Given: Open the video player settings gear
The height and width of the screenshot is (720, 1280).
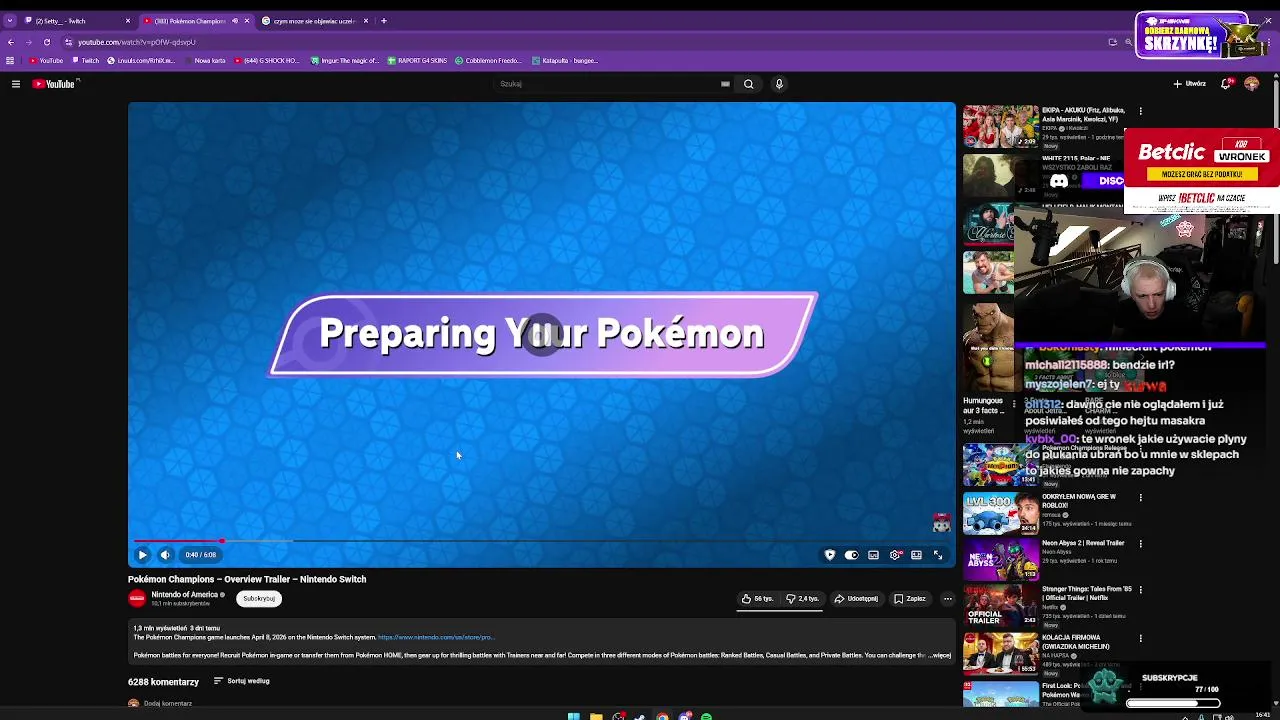Looking at the screenshot, I should [895, 555].
